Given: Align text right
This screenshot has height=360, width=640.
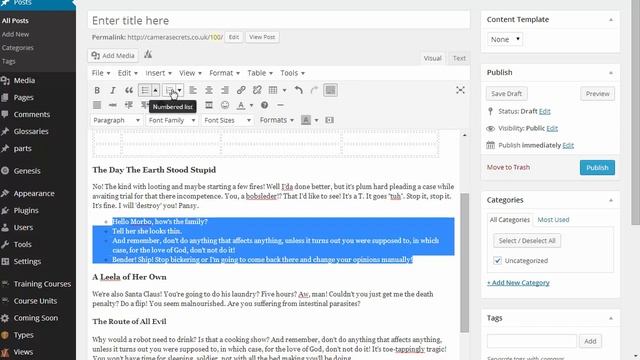Looking at the screenshot, I should click(x=225, y=90).
